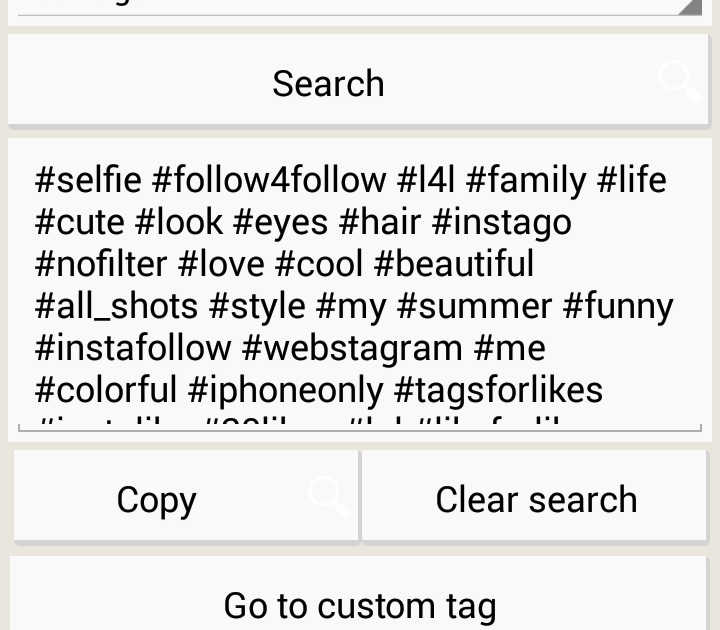Tap #beautiful in the hashtag list
This screenshot has width=720, height=630.
[454, 264]
